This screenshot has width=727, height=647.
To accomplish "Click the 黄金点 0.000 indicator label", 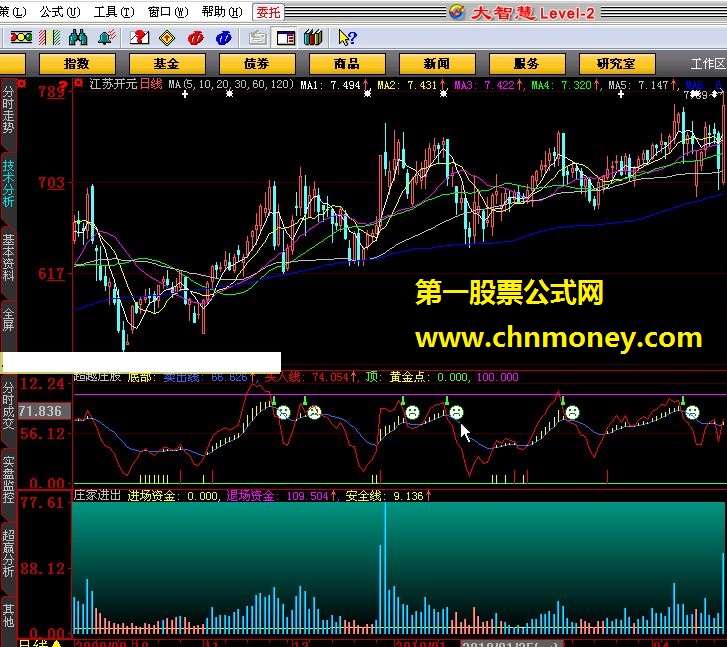I will (x=428, y=377).
